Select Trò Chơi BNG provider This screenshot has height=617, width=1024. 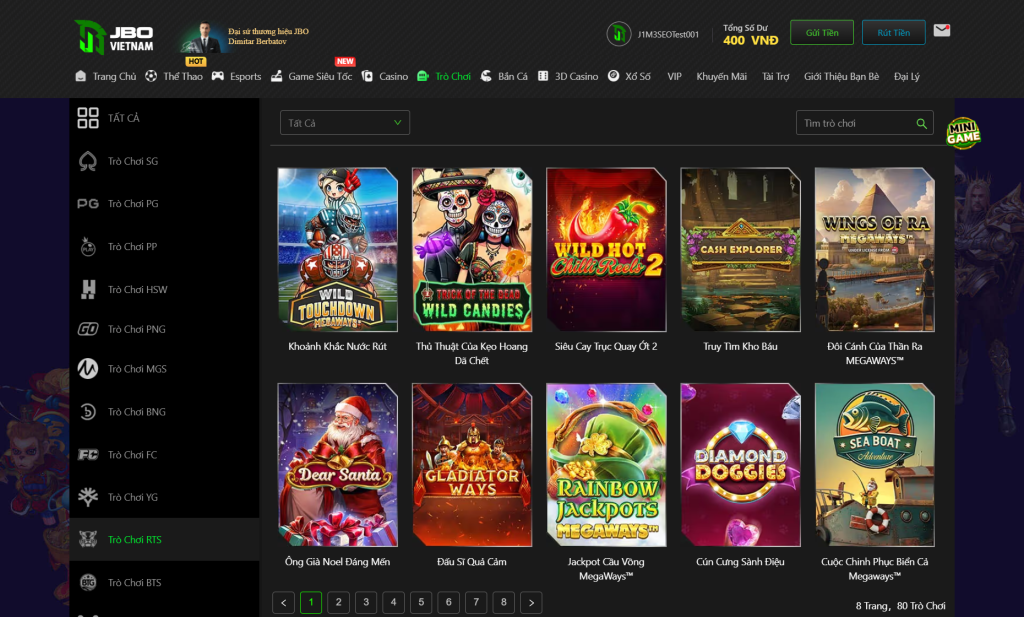pyautogui.click(x=165, y=412)
